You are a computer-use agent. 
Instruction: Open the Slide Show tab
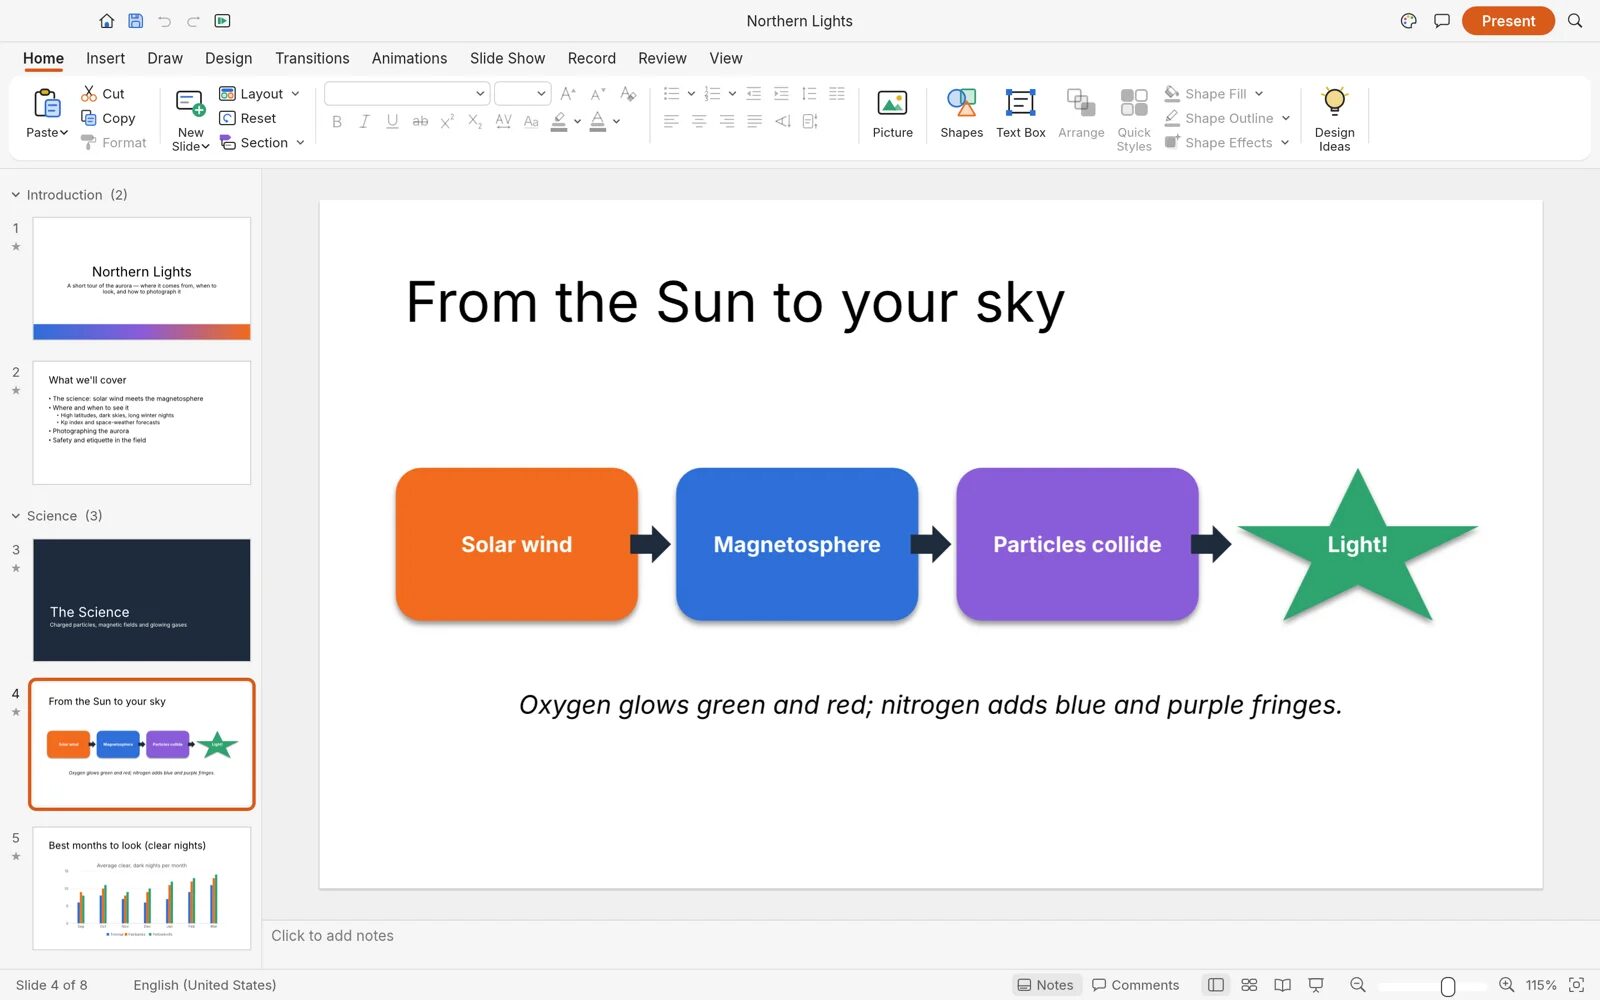tap(507, 59)
